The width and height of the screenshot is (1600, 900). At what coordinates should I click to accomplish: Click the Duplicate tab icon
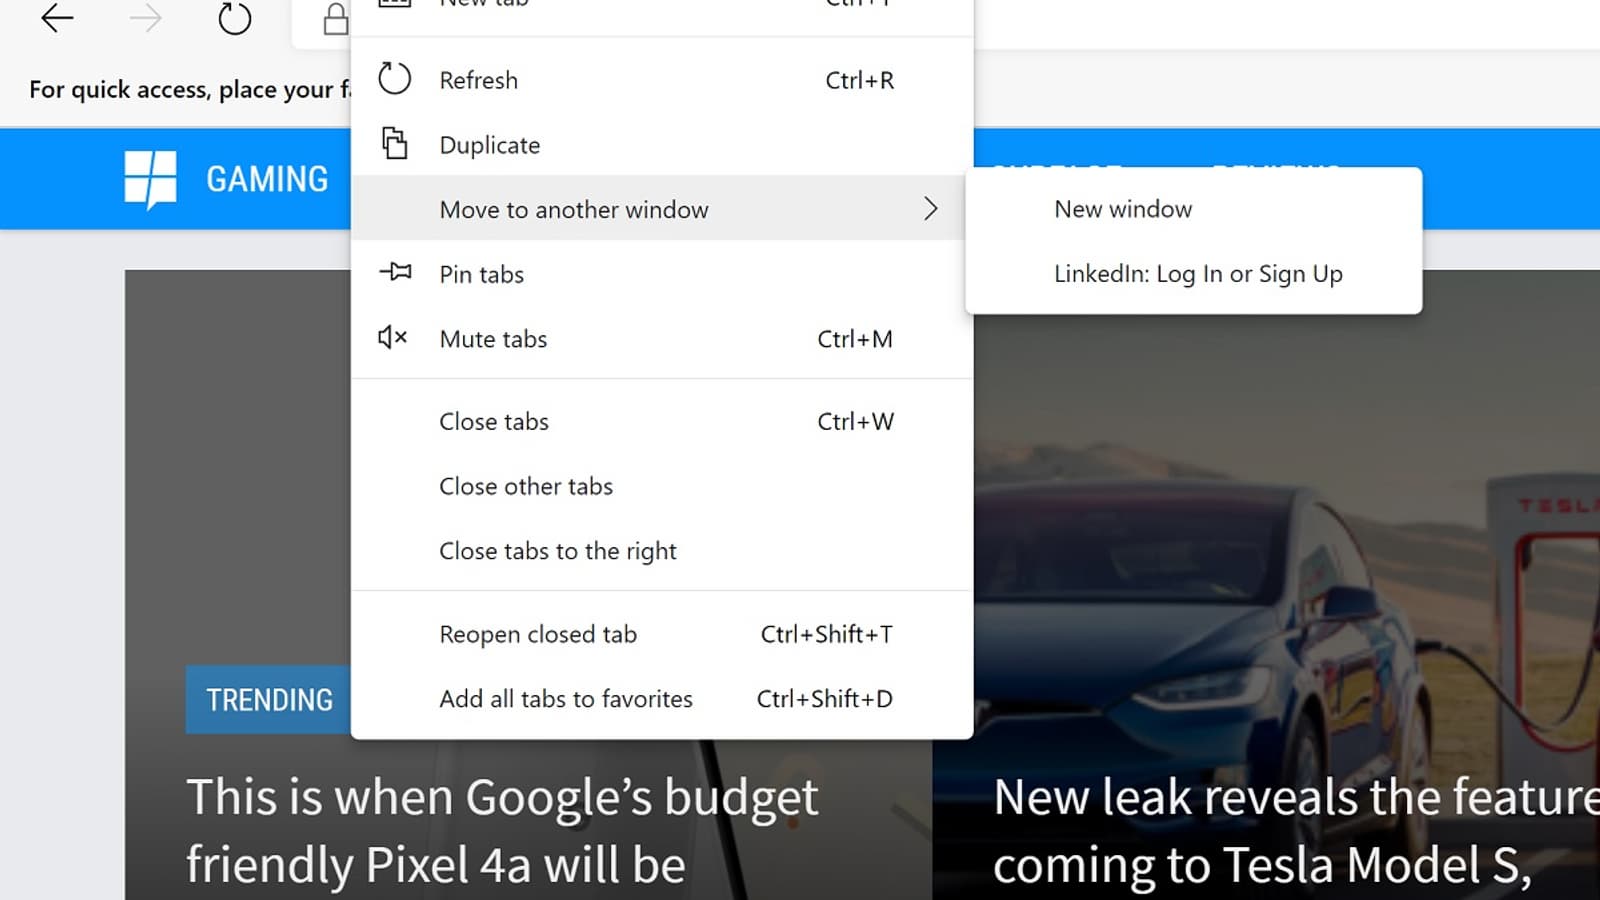pyautogui.click(x=395, y=144)
